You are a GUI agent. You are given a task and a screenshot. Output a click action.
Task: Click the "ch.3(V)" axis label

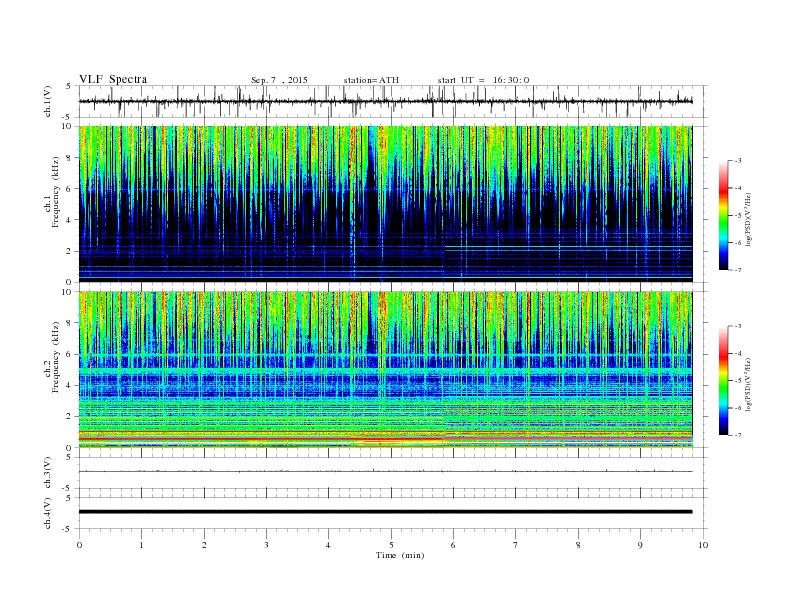click(48, 473)
